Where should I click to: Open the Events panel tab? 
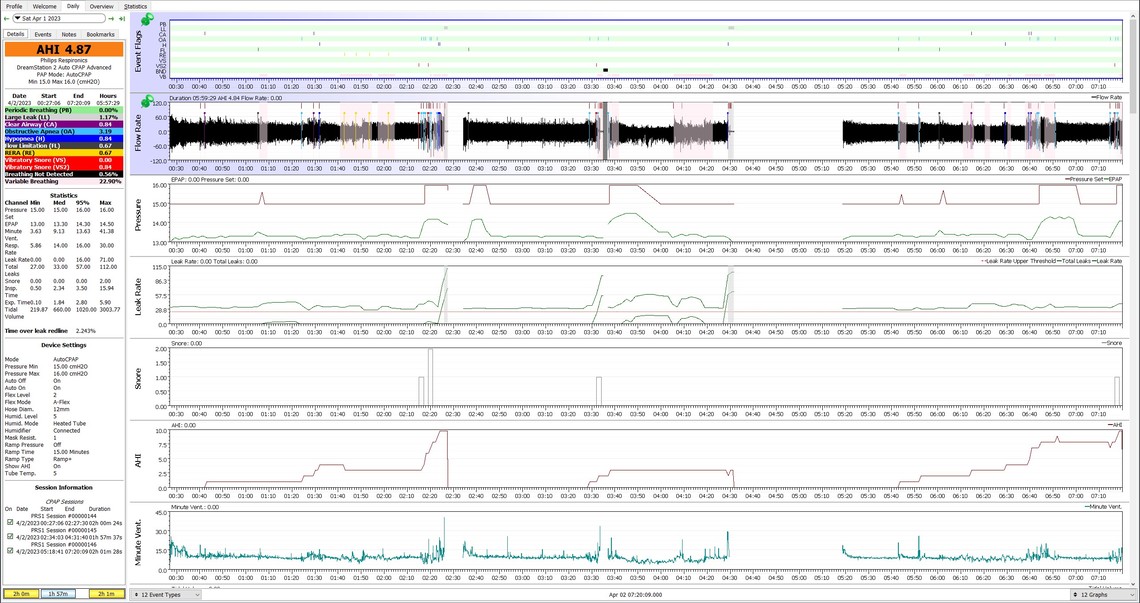(43, 34)
